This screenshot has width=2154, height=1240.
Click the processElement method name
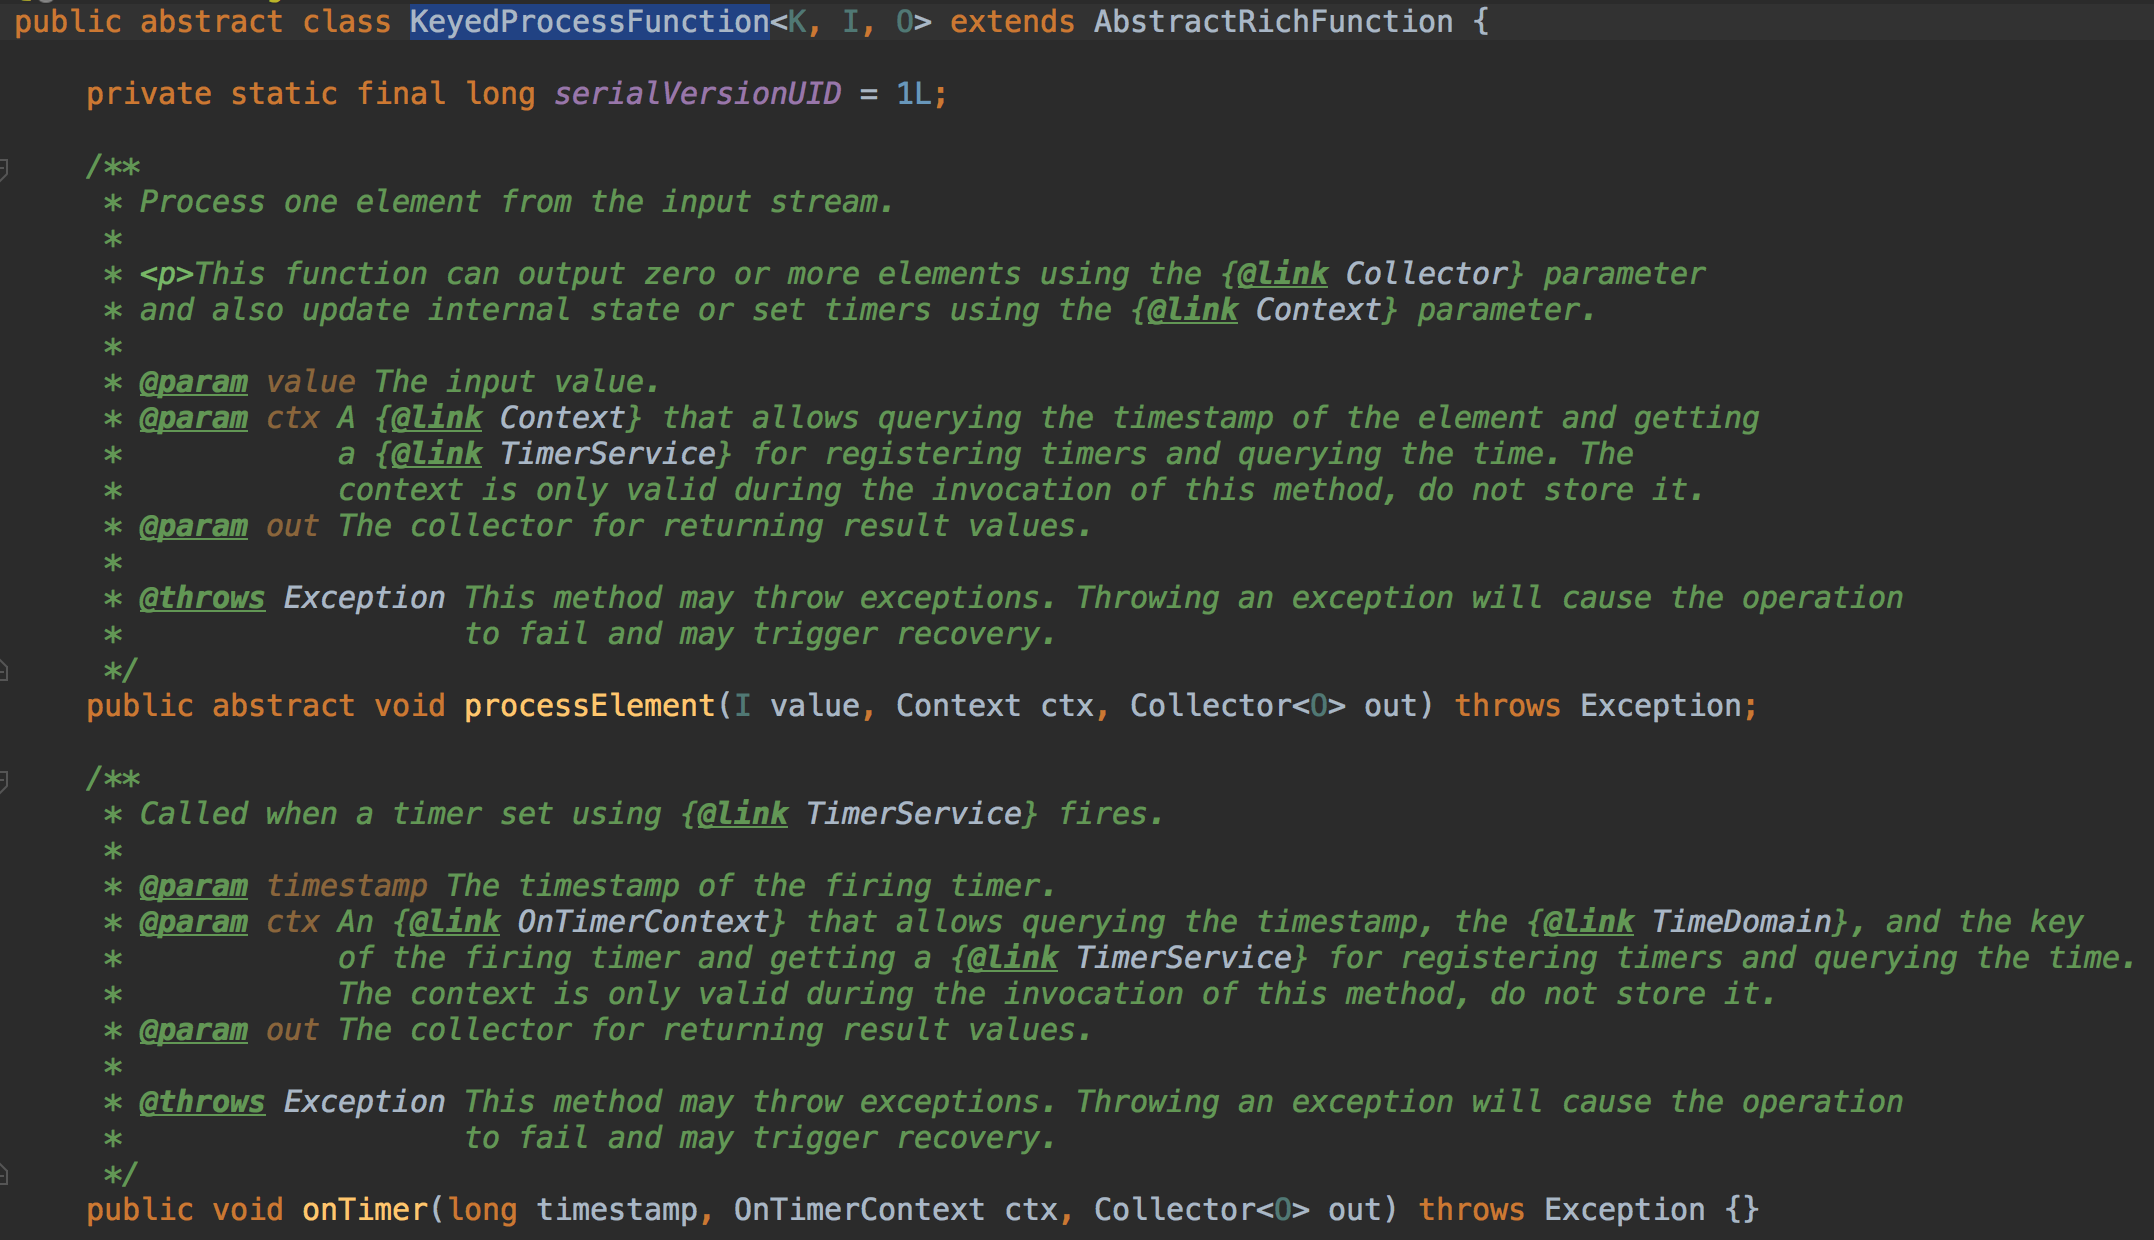(589, 706)
